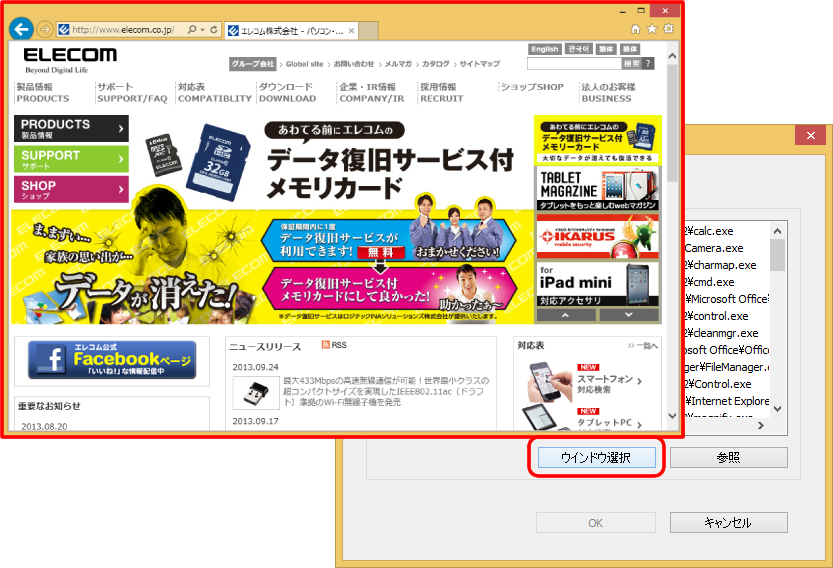The width and height of the screenshot is (833, 568).
Task: Open 製品情報 PRODUCTS menu
Action: (42, 92)
